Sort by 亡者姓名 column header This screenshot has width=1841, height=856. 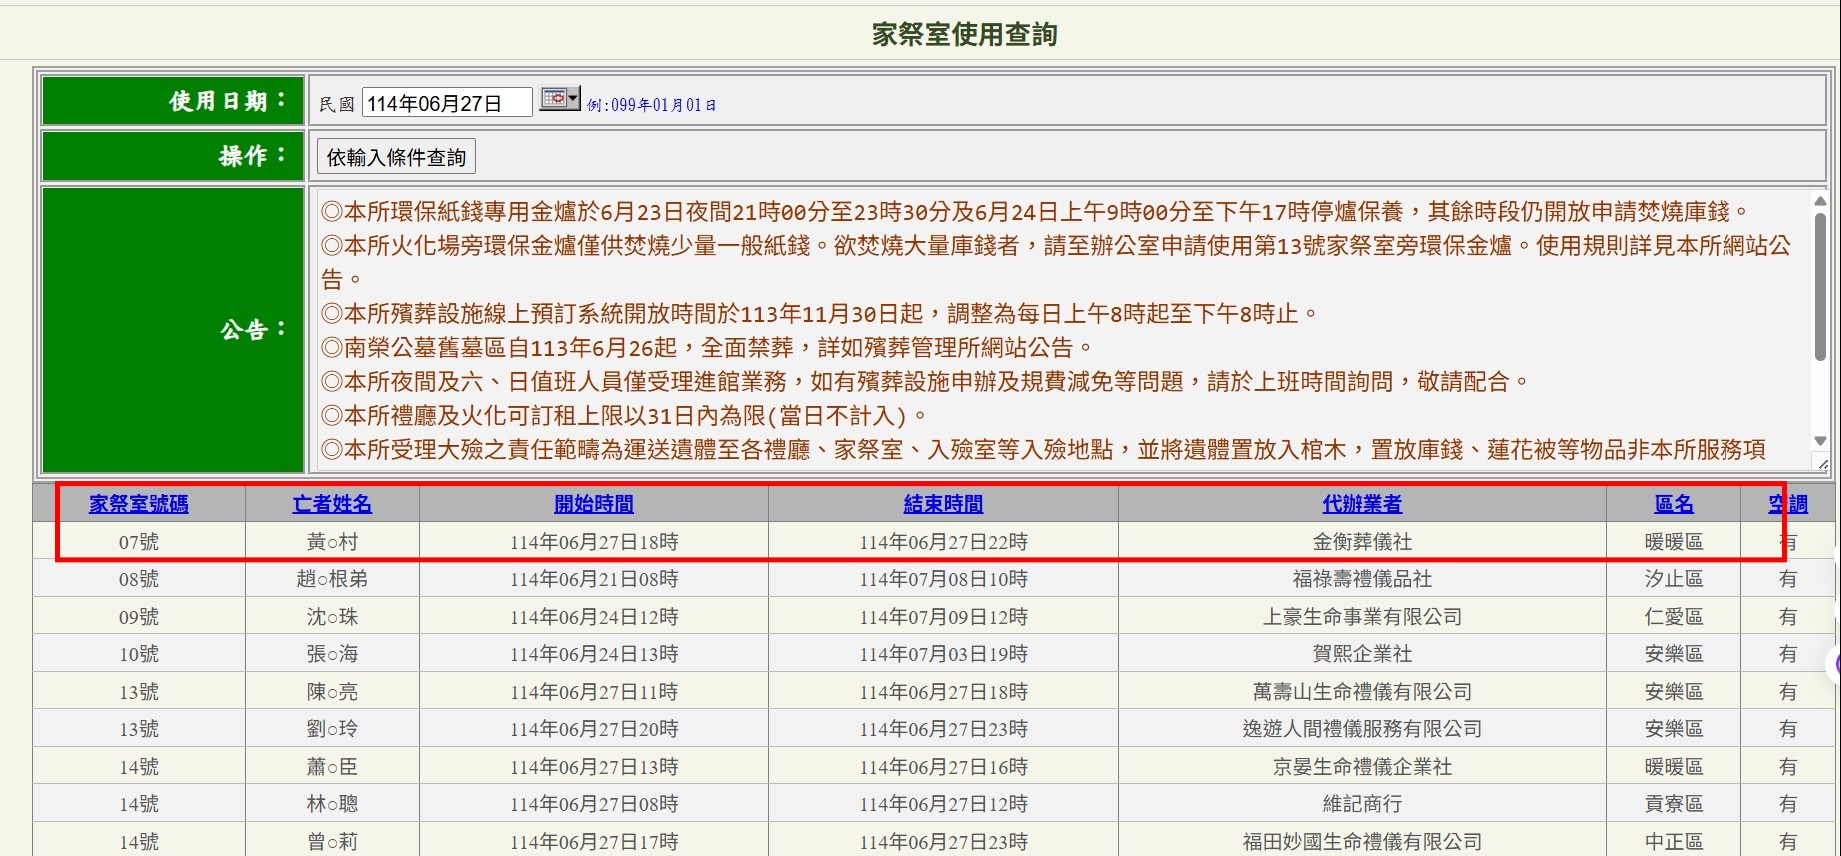point(332,504)
